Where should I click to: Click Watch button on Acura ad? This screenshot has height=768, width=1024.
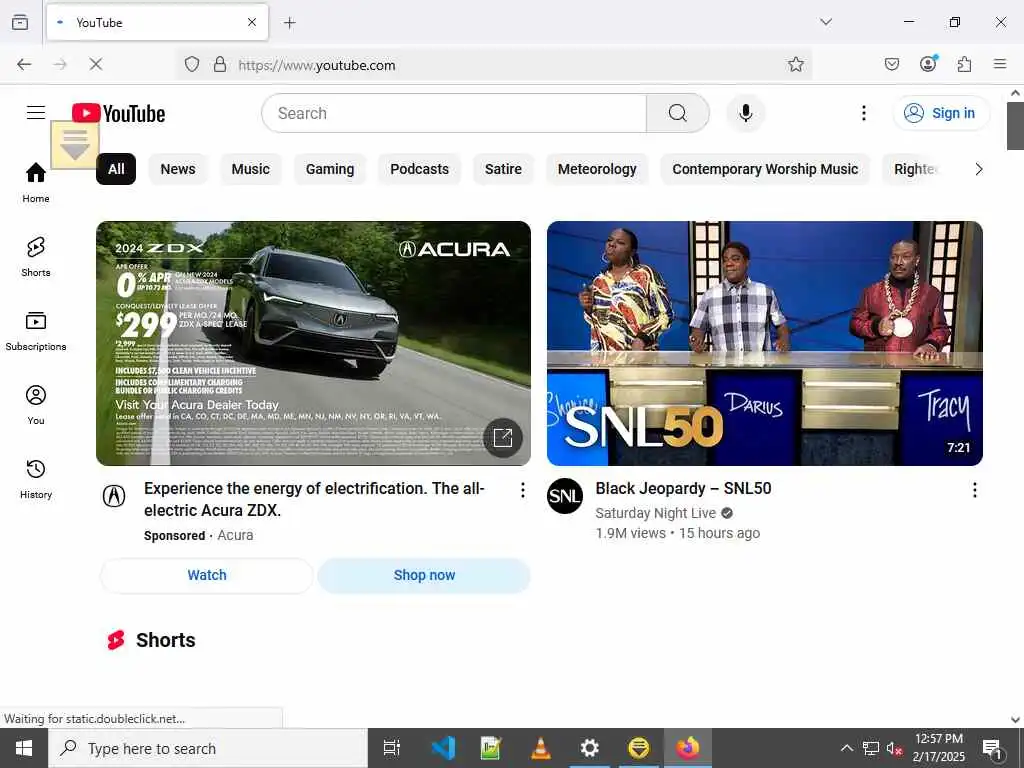click(x=207, y=575)
